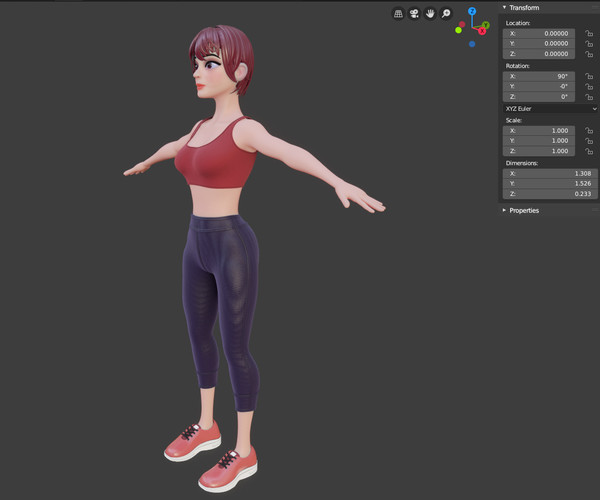Toggle the camera view icon
The image size is (600, 500).
coord(414,14)
